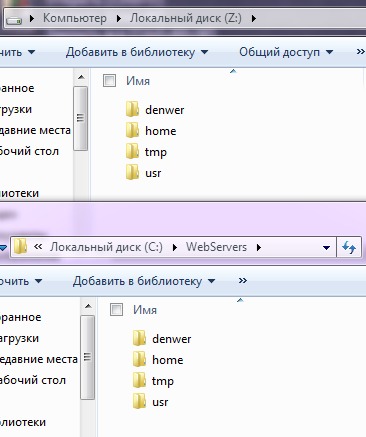Click WebServers breadcrumb segment
366x437 pixels.
click(x=216, y=247)
